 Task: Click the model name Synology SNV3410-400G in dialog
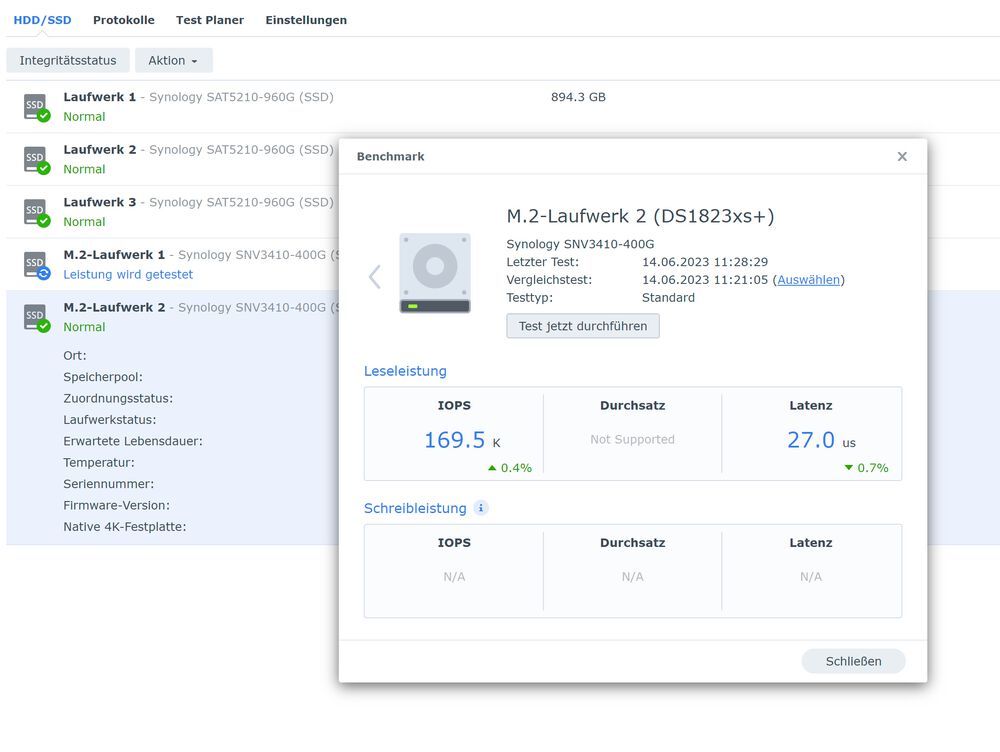pos(580,244)
